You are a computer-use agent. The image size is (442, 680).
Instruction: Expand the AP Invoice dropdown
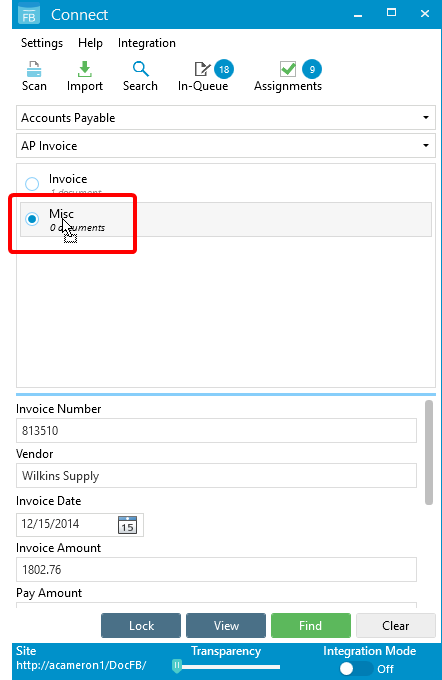pos(226,146)
